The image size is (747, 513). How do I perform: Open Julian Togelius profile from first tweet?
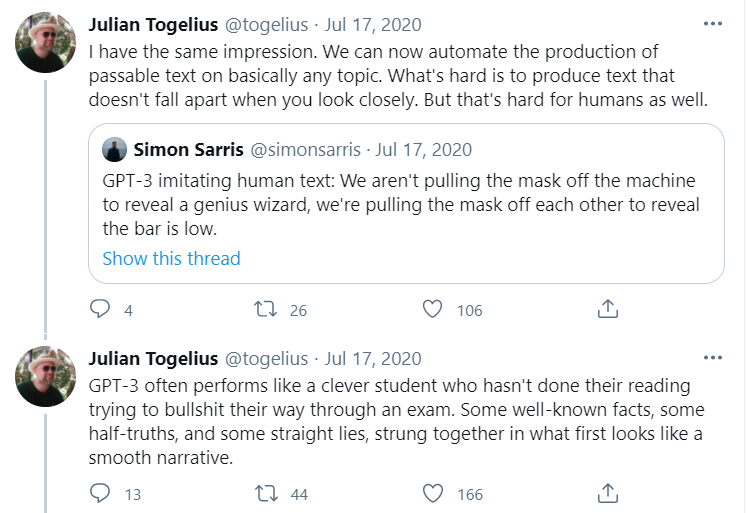click(x=154, y=25)
